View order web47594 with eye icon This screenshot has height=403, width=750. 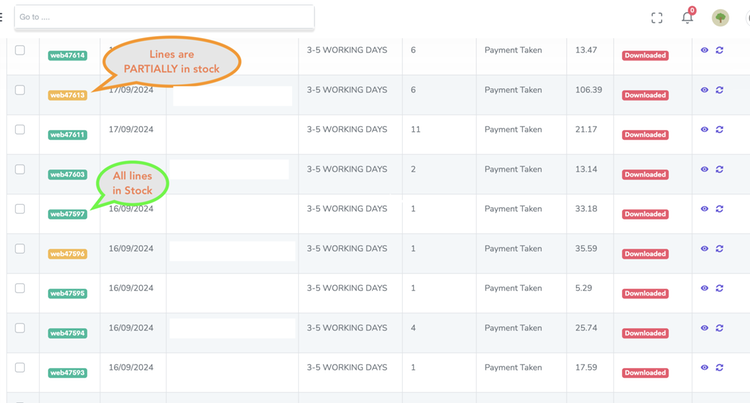click(705, 328)
